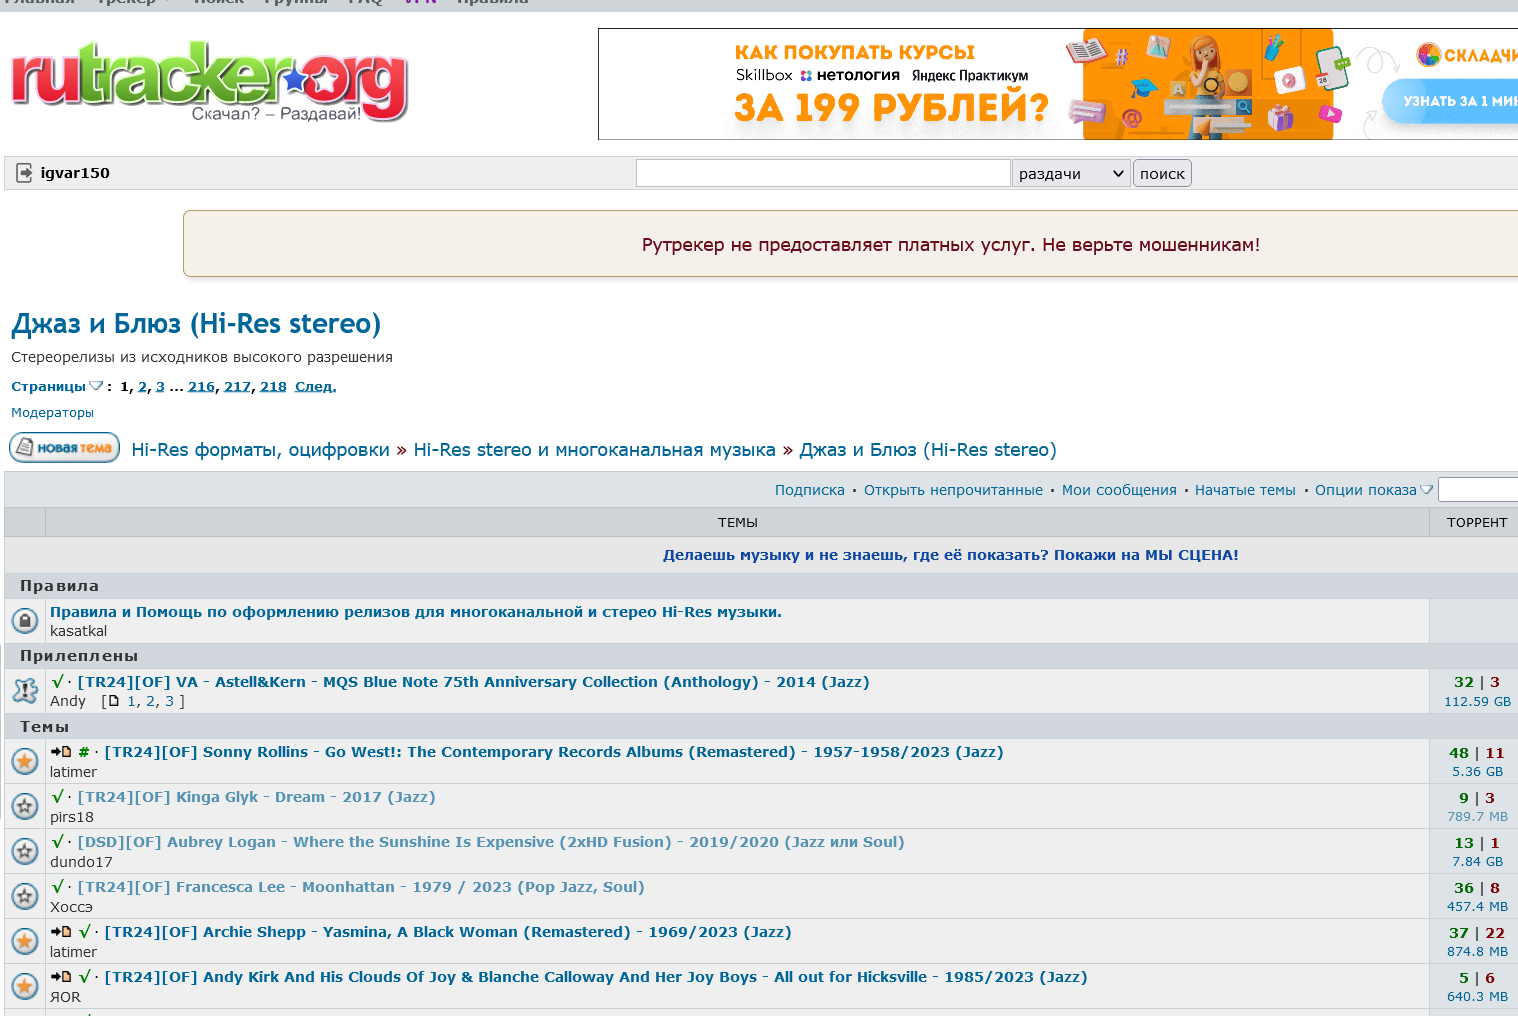Go to page 217 of the forum
Image resolution: width=1518 pixels, height=1016 pixels.
click(x=237, y=387)
